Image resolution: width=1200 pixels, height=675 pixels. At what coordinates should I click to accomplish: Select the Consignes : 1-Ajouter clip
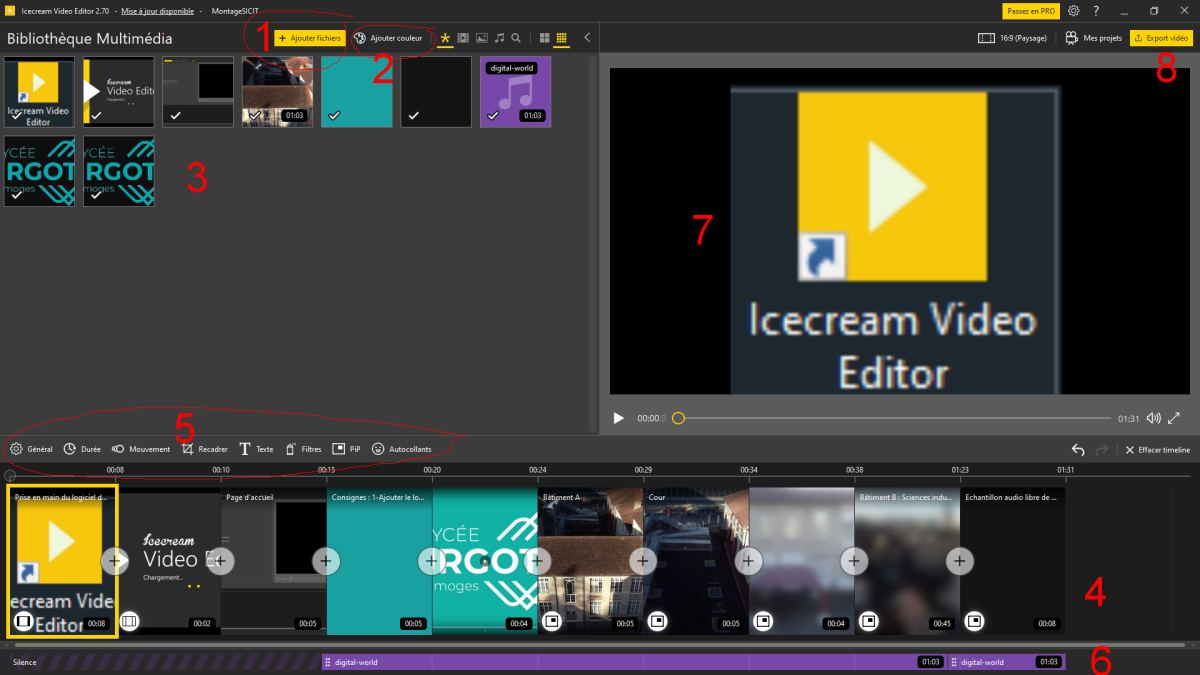tap(379, 561)
